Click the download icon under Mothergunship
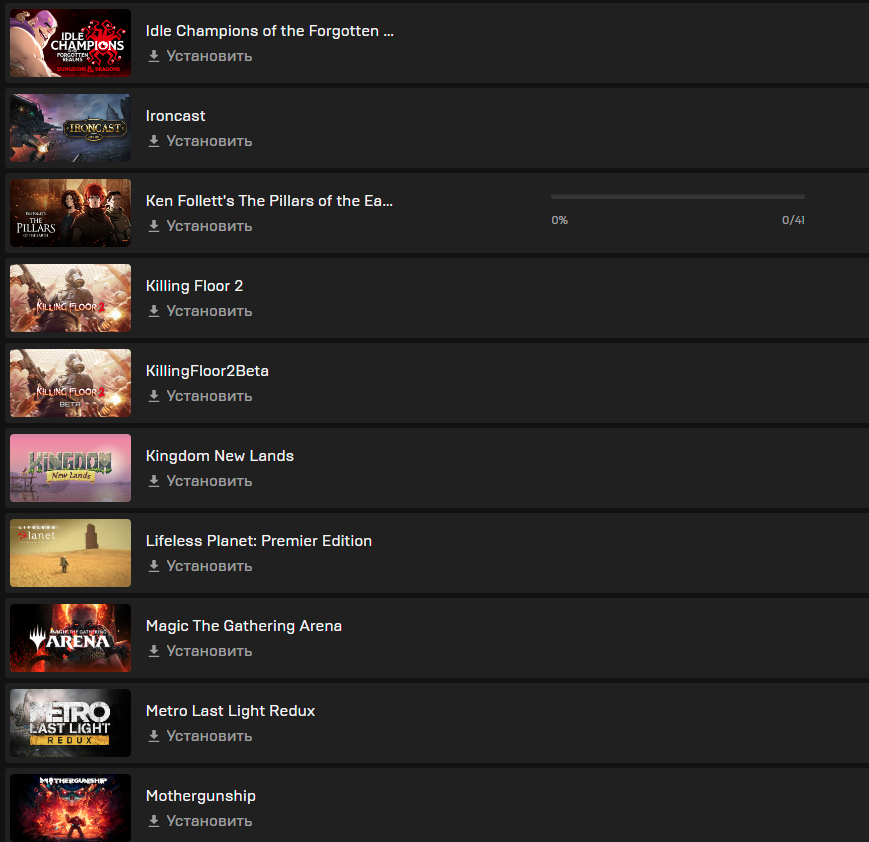869x842 pixels. click(154, 821)
